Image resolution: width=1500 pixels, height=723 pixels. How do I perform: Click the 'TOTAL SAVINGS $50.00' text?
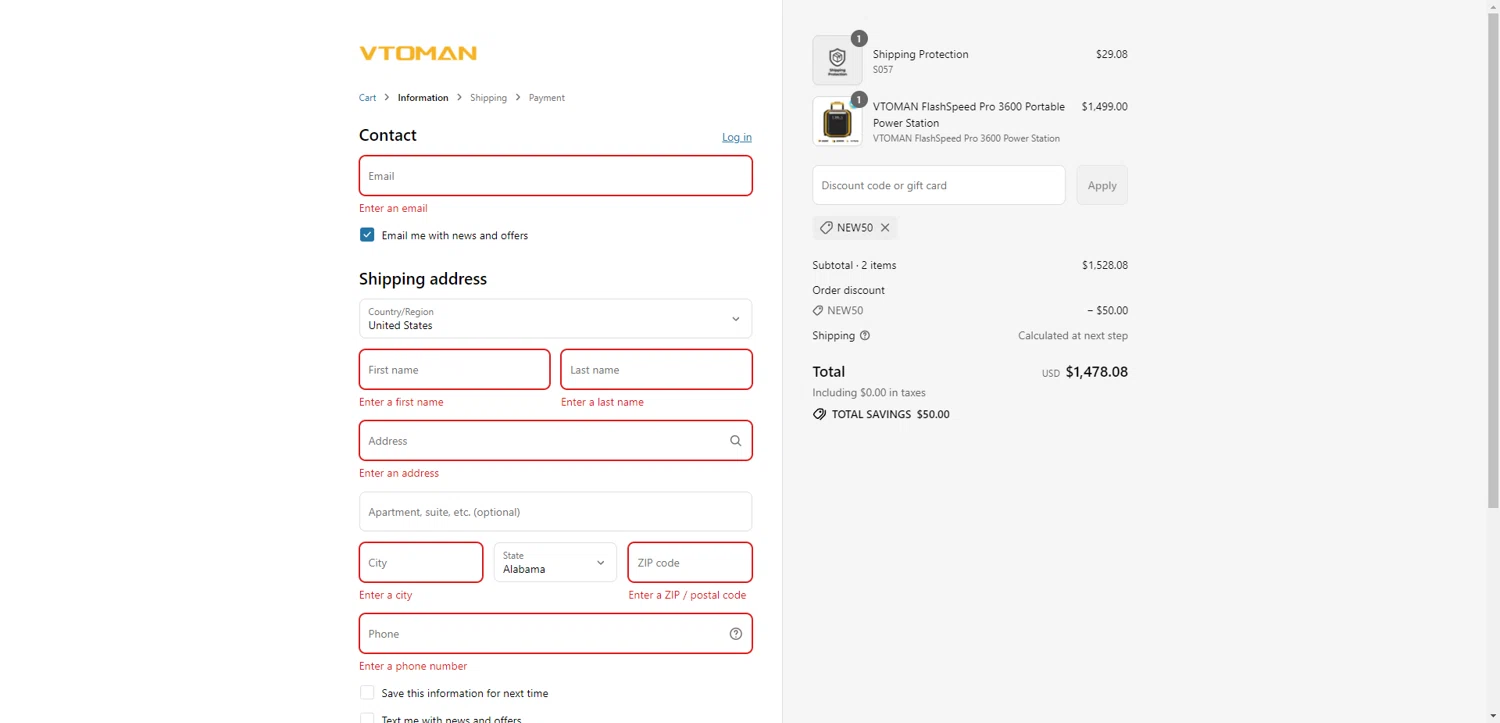pyautogui.click(x=891, y=414)
